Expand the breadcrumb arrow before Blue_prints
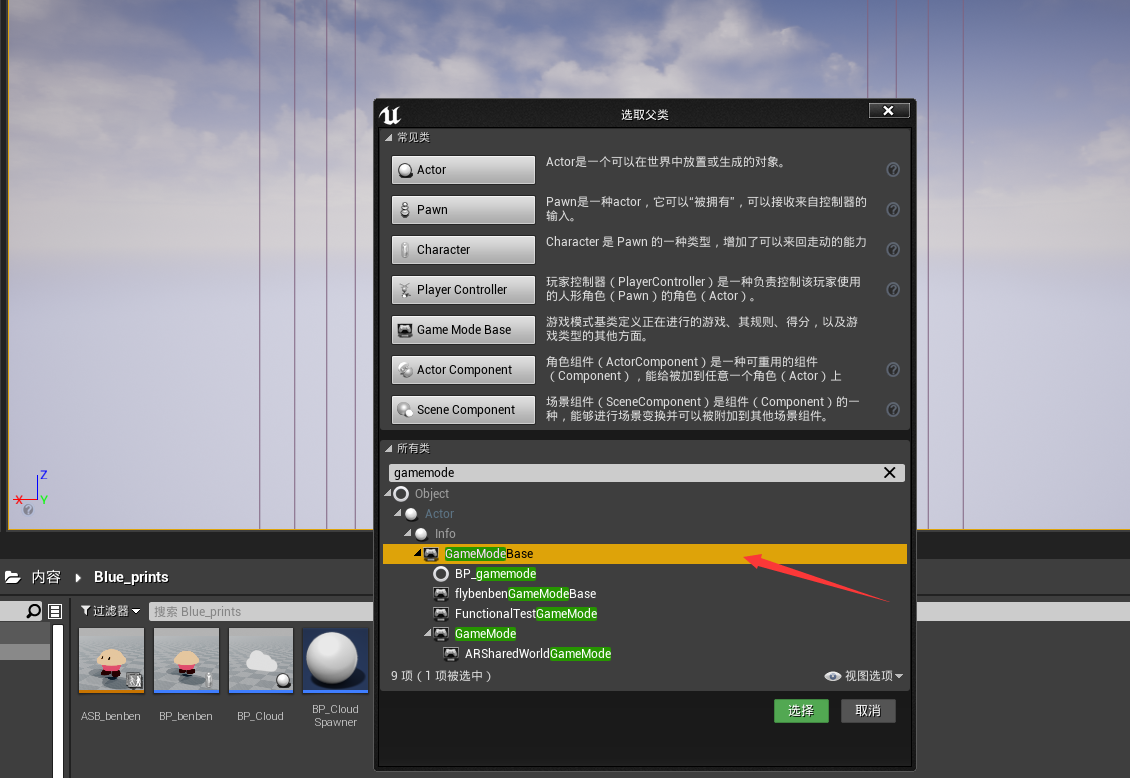The width and height of the screenshot is (1130, 778). coord(78,578)
